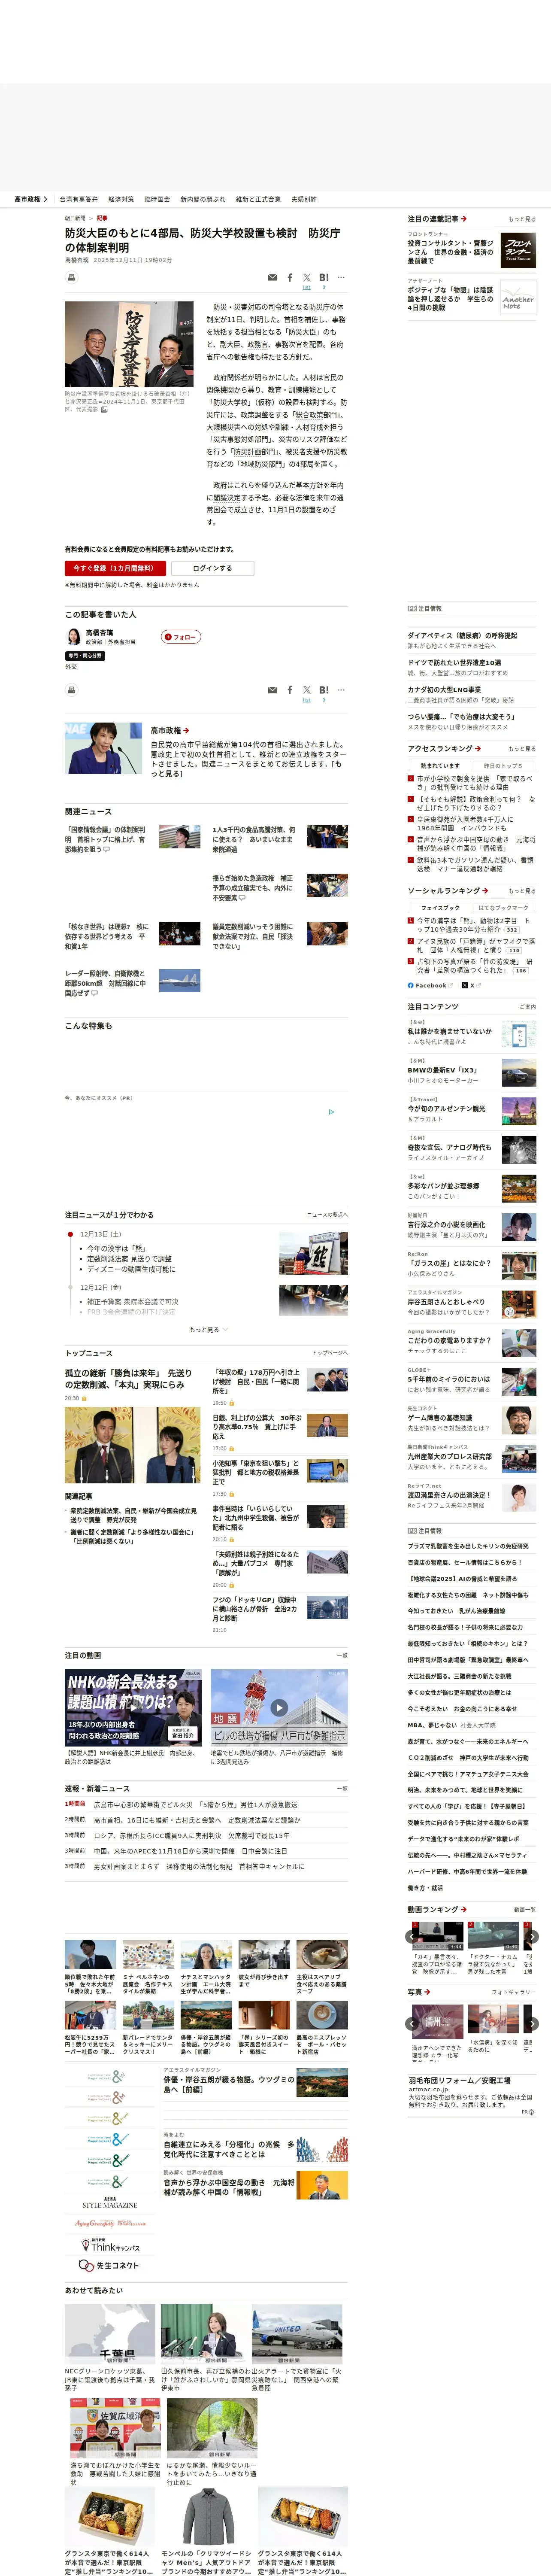This screenshot has height=2576, width=551.
Task: Click the bottom Hatena bookmark B! icon
Action: pyautogui.click(x=323, y=690)
